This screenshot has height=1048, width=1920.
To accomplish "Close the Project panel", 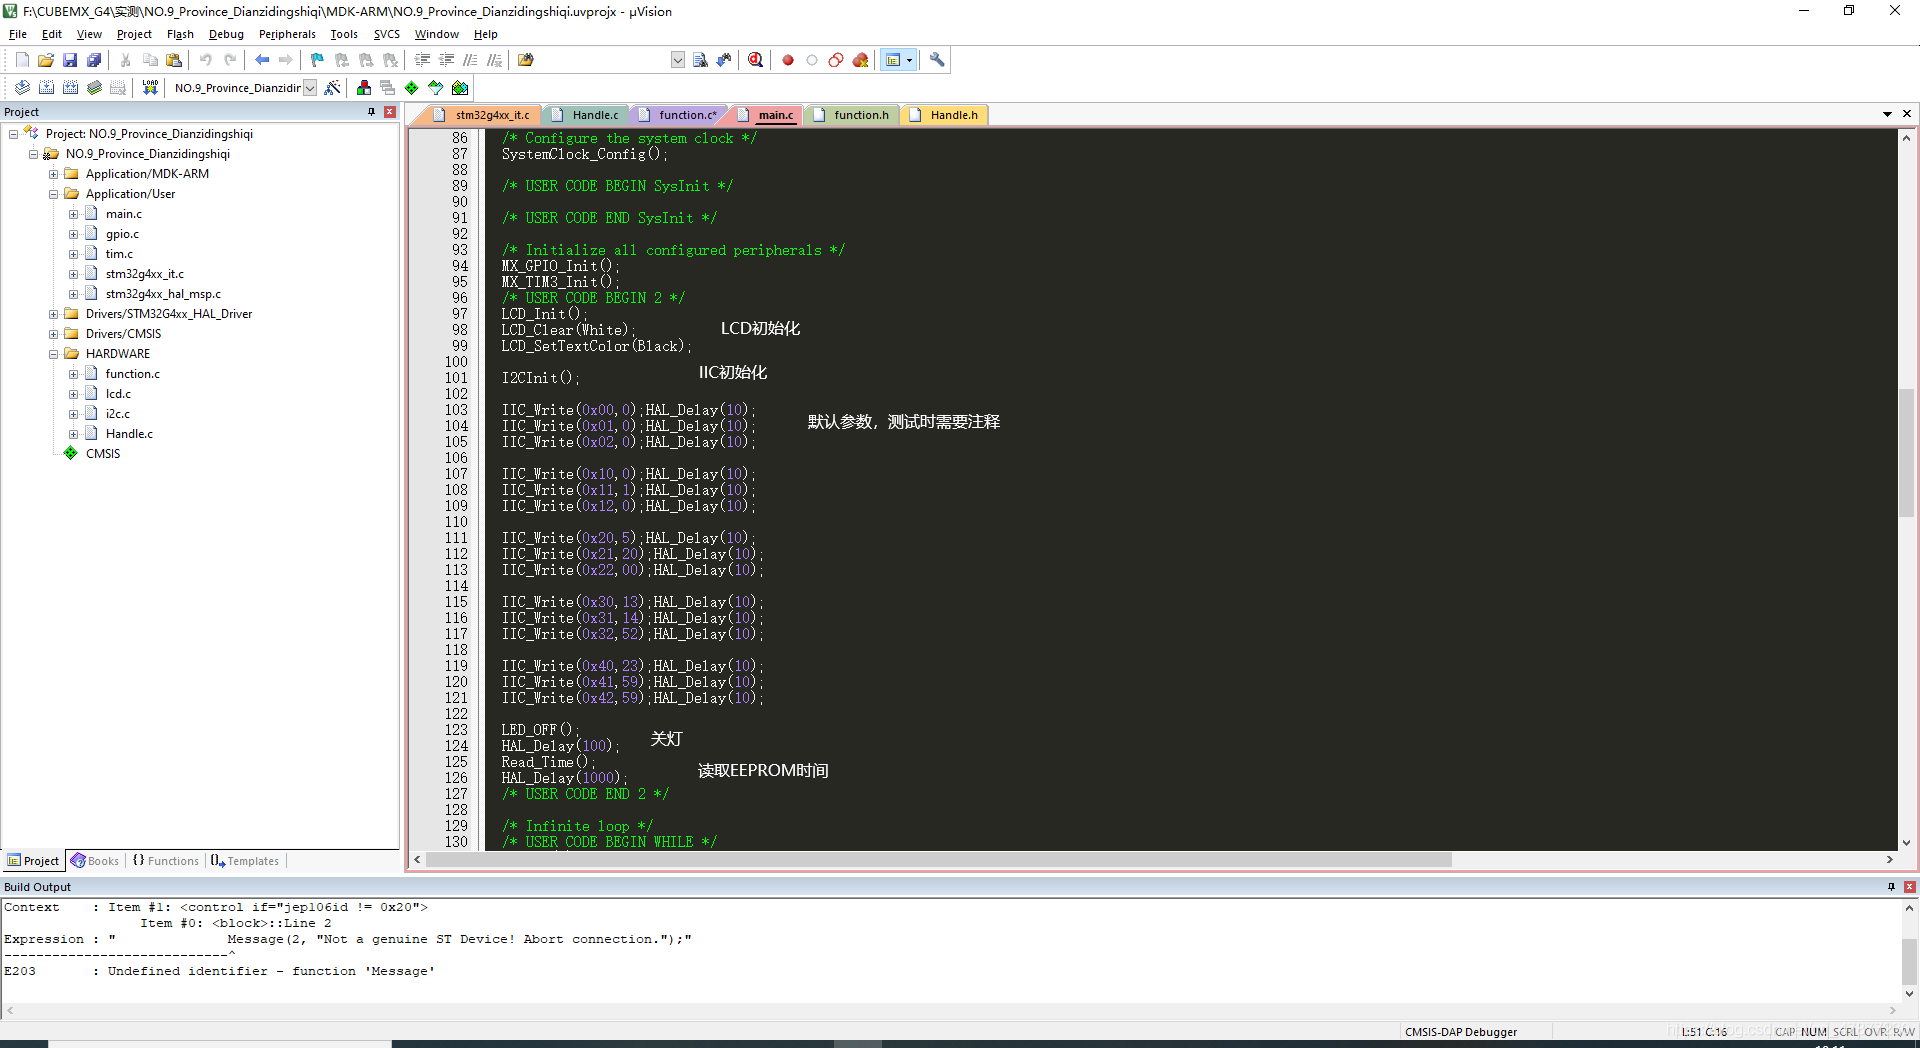I will click(x=390, y=112).
